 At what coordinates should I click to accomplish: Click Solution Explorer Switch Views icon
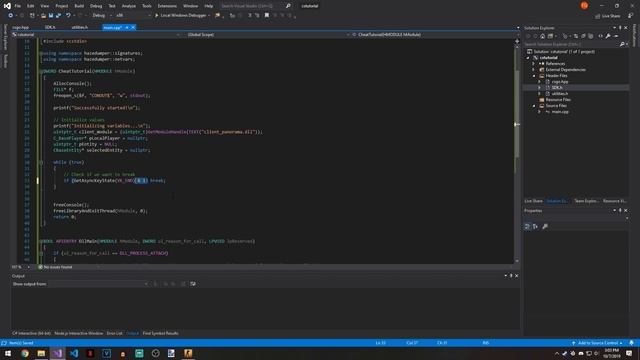(x=551, y=36)
